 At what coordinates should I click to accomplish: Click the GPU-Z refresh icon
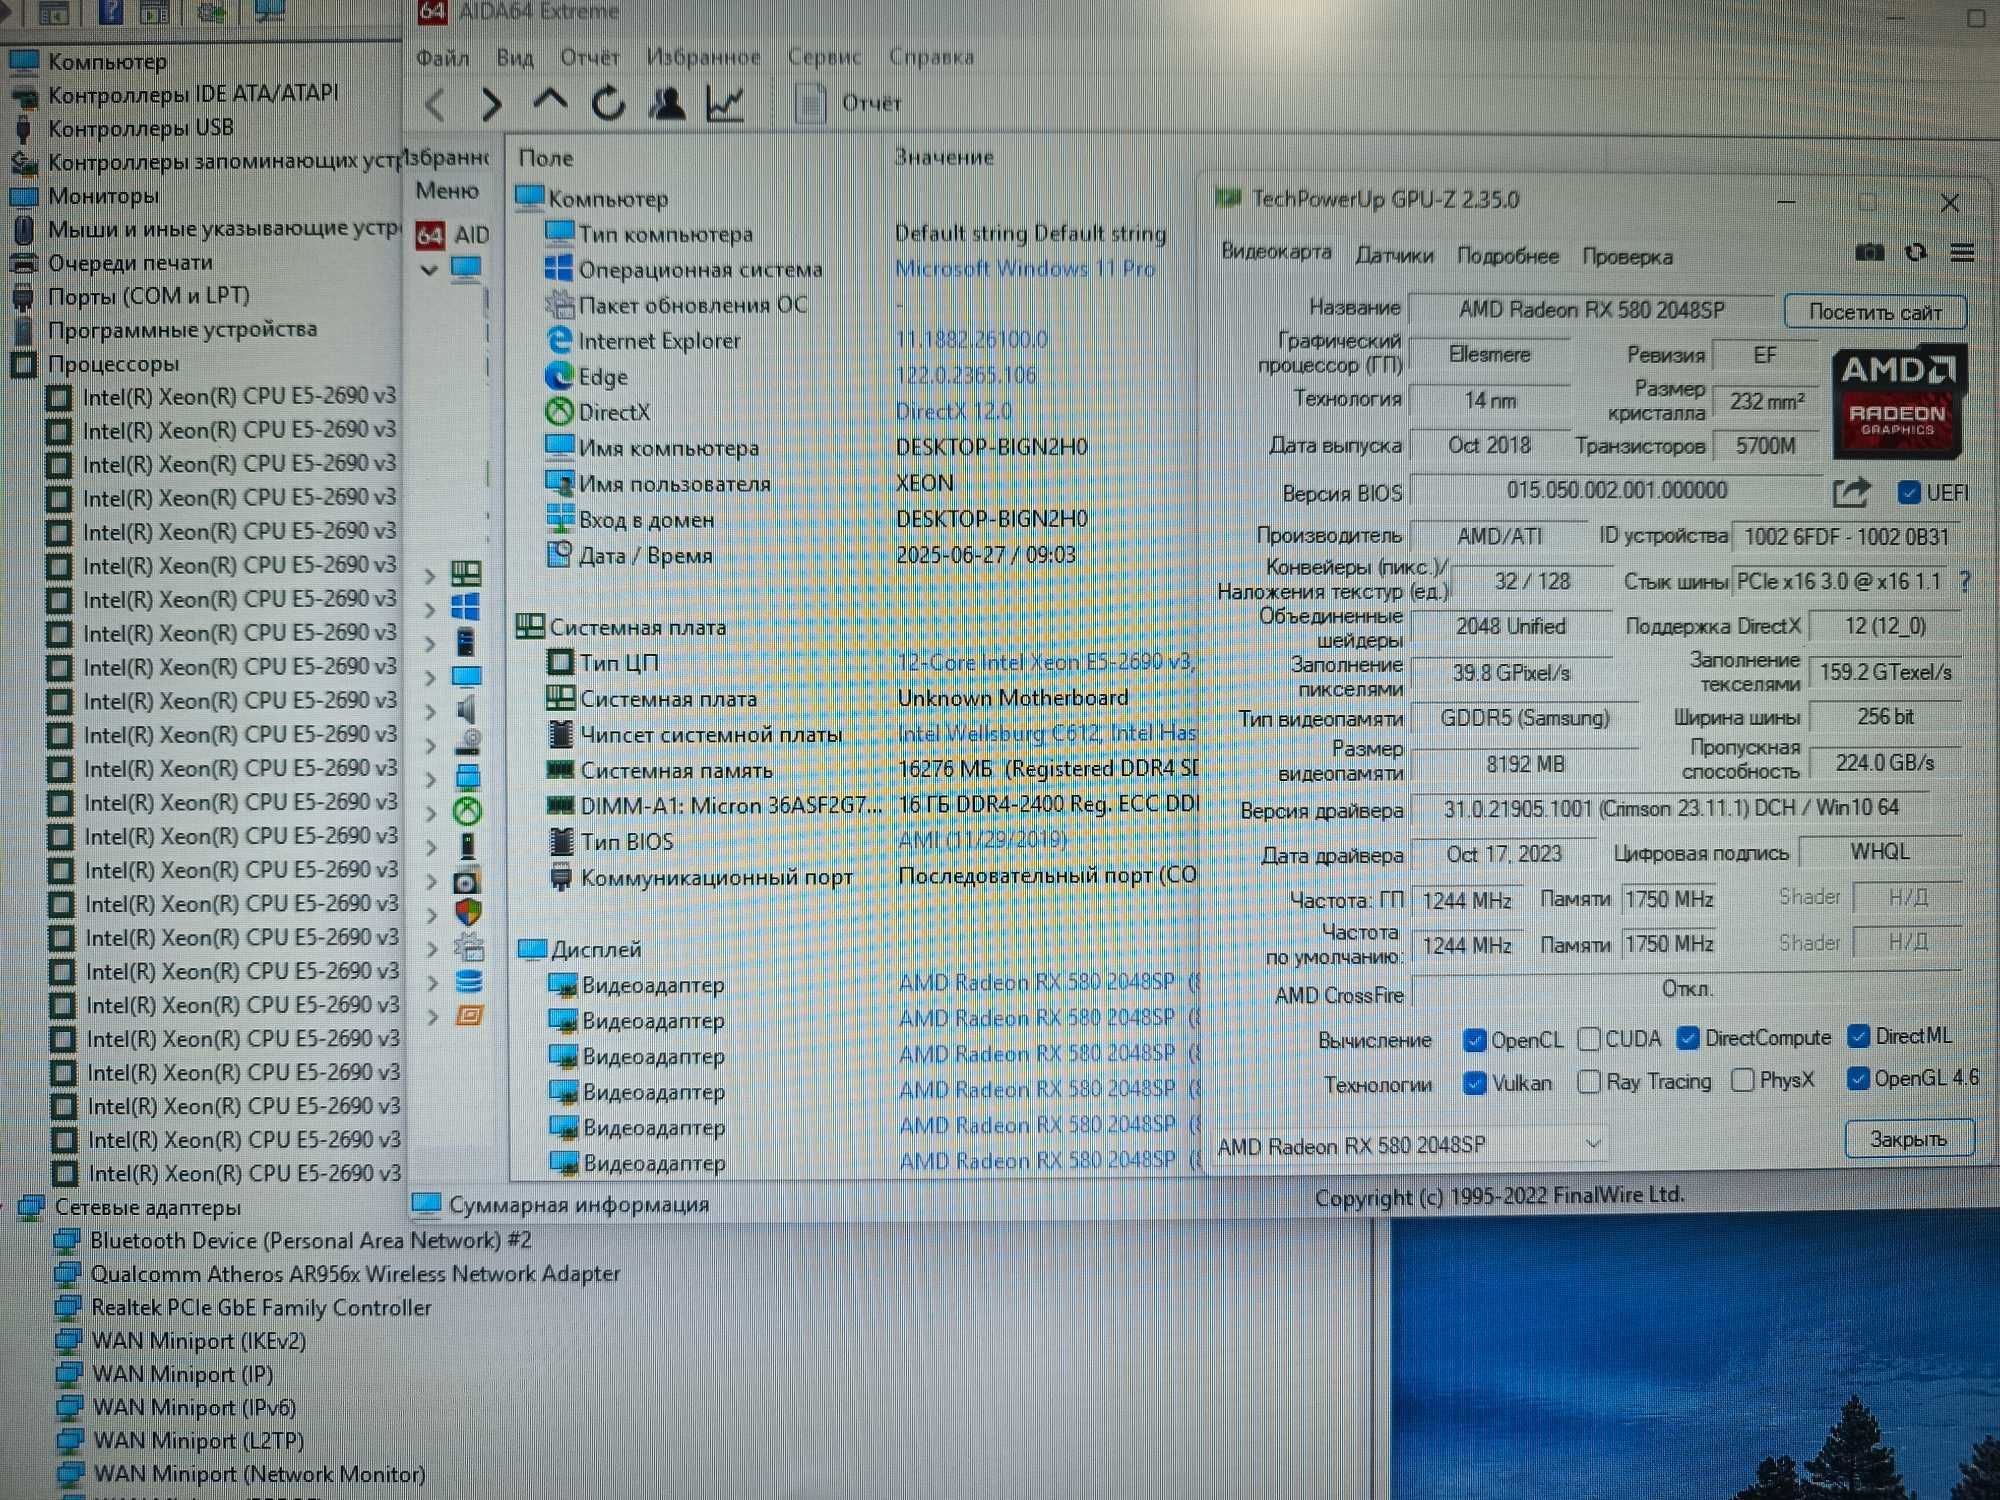click(1915, 253)
